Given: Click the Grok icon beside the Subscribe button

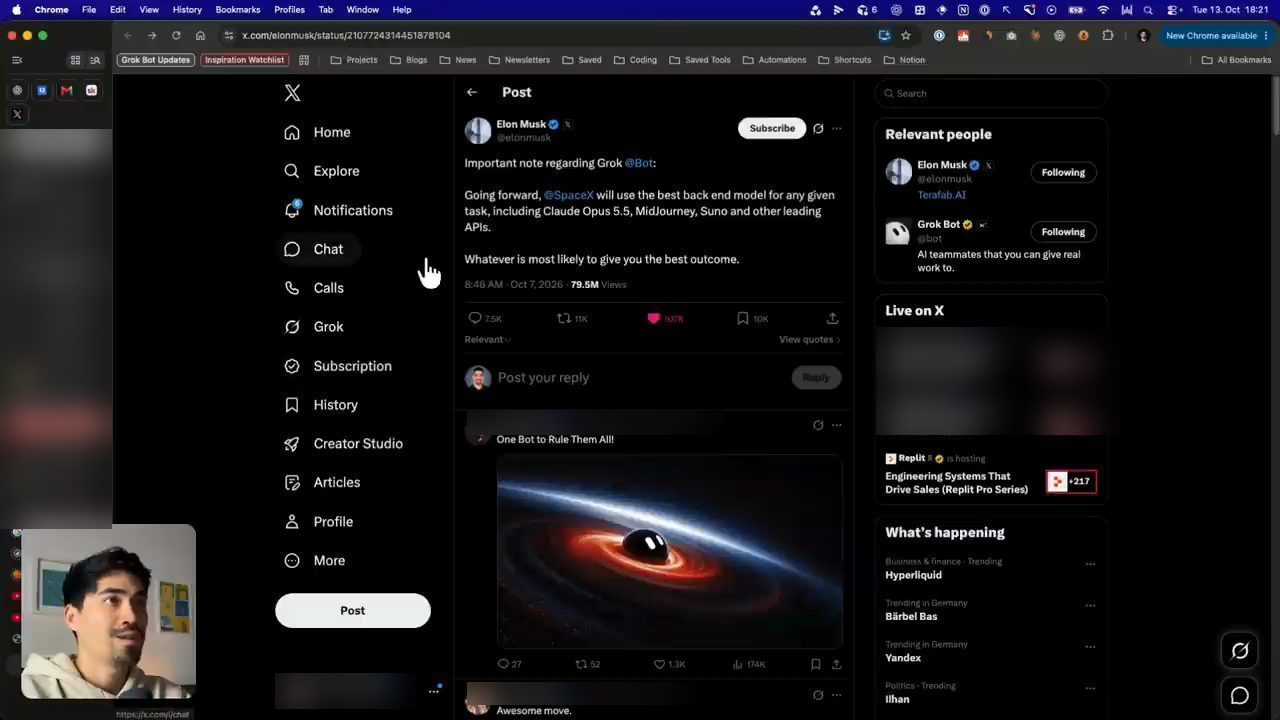Looking at the screenshot, I should (x=818, y=128).
